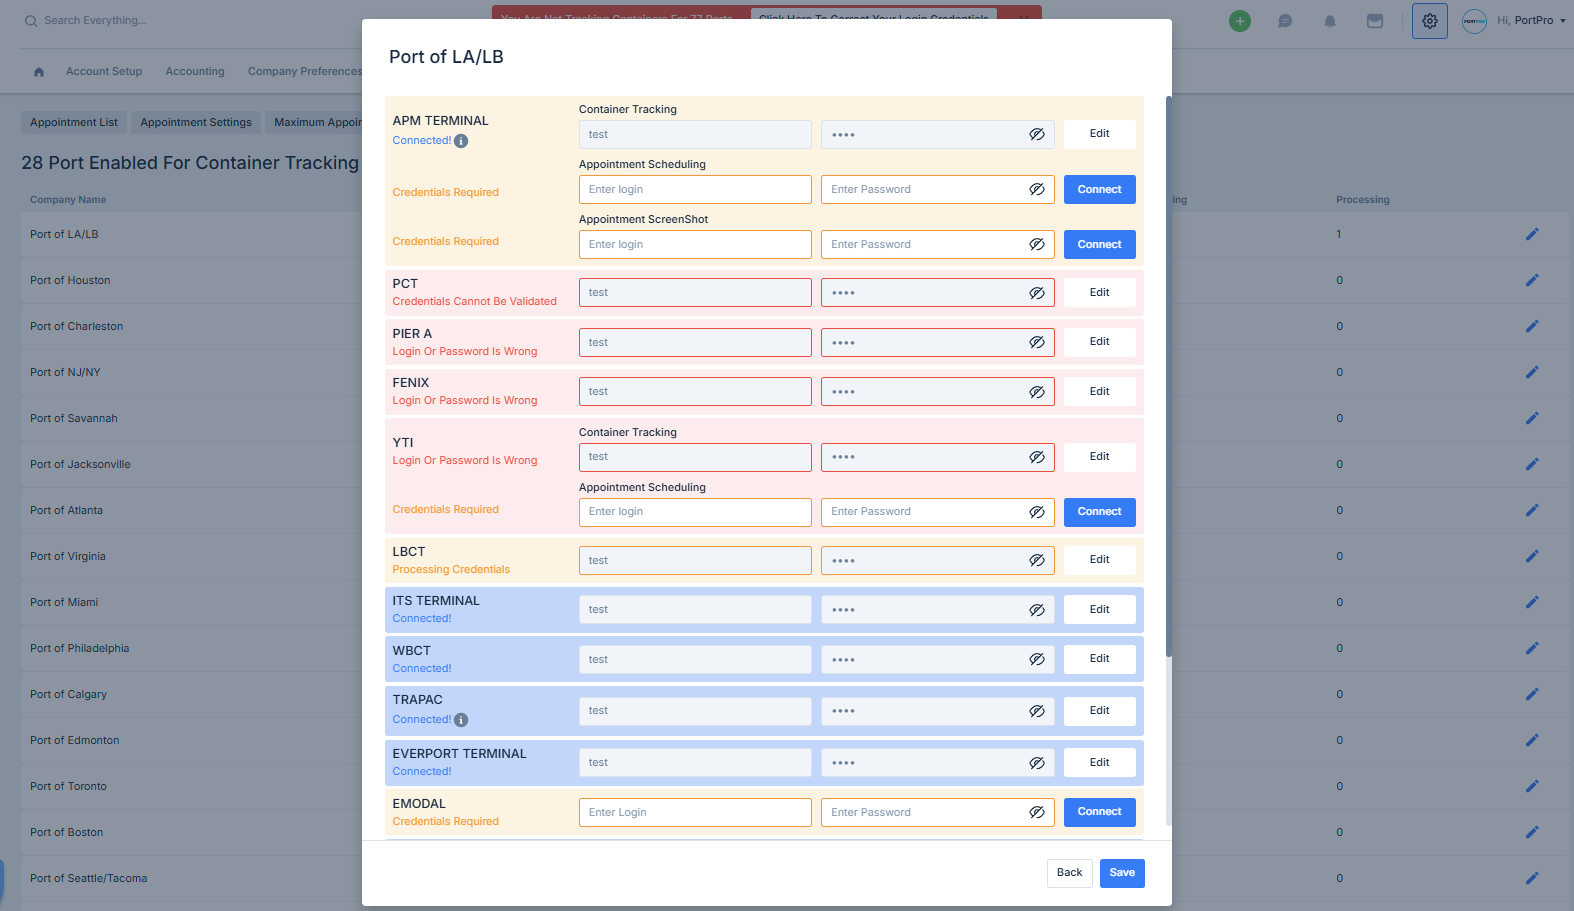
Task: Open the mail inbox icon
Action: [x=1375, y=21]
